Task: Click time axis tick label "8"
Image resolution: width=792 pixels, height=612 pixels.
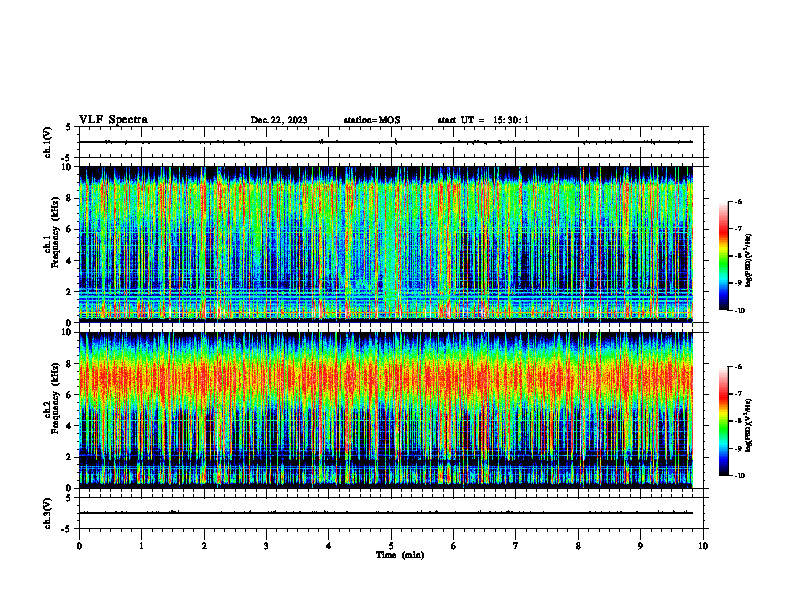Action: pos(578,546)
